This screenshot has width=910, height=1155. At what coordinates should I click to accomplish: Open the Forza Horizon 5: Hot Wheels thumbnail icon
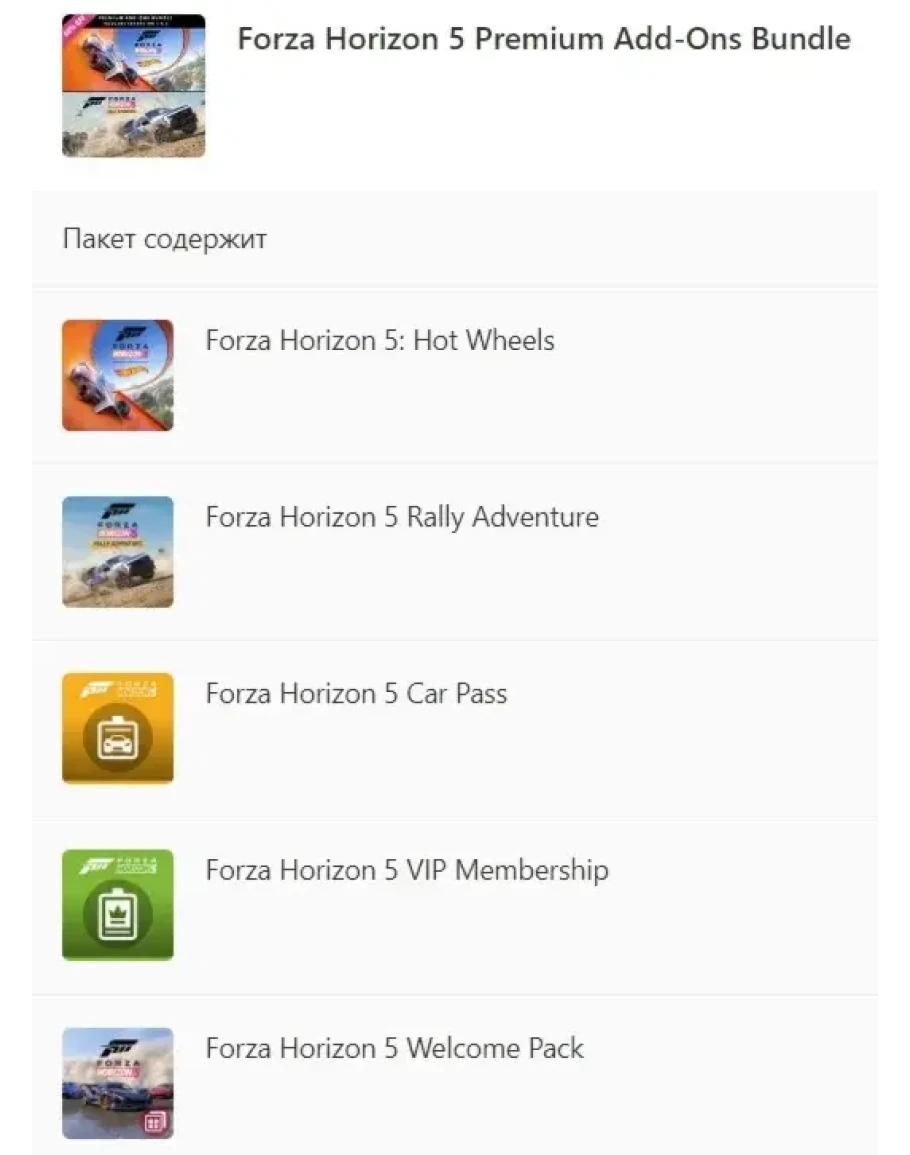point(117,376)
